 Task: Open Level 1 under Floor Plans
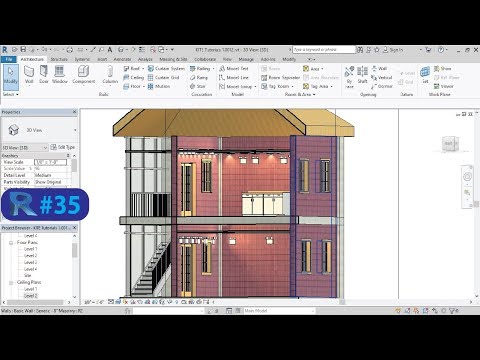tap(30, 249)
